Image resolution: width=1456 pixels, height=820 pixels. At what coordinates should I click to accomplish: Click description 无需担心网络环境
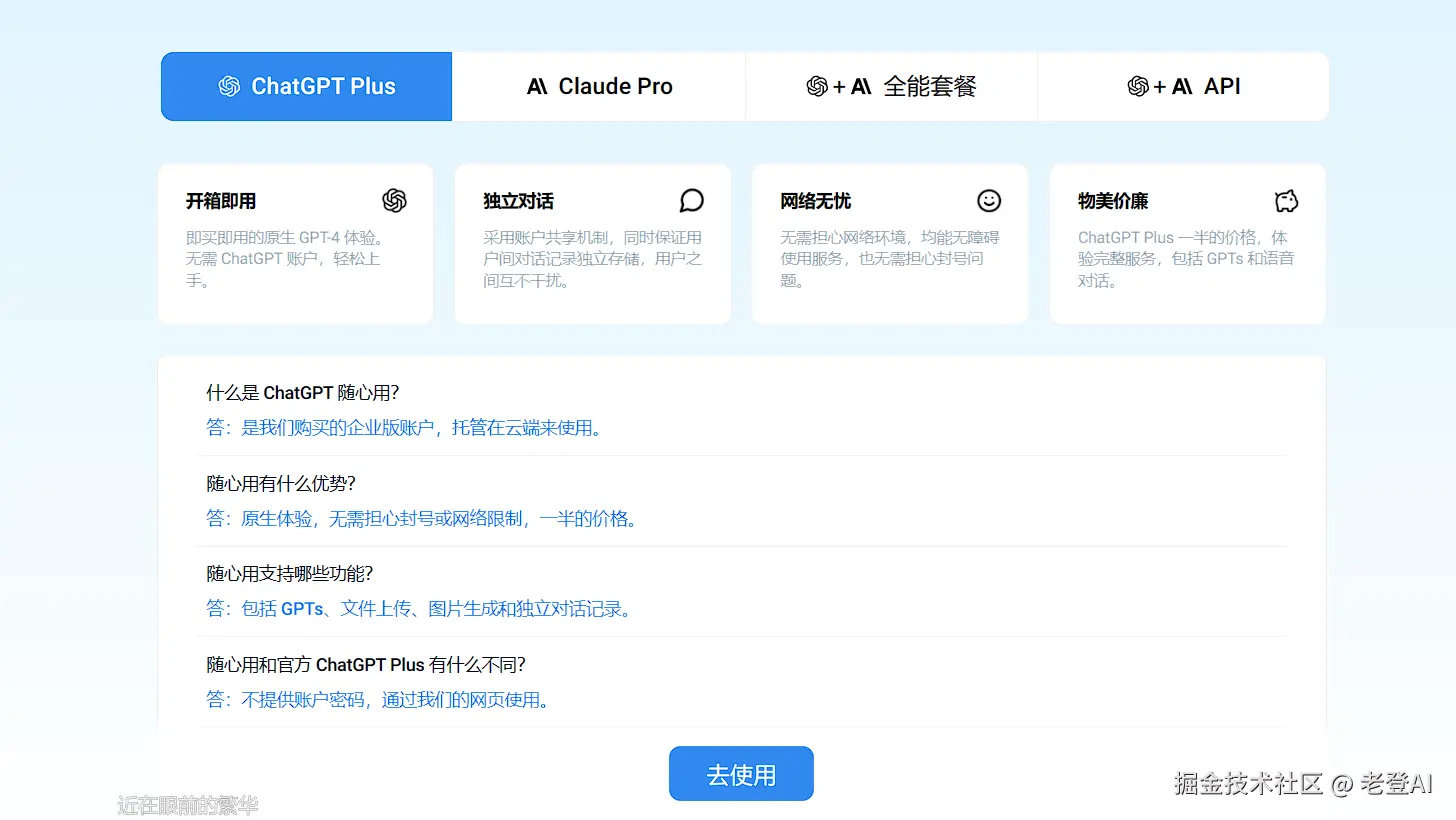point(890,259)
